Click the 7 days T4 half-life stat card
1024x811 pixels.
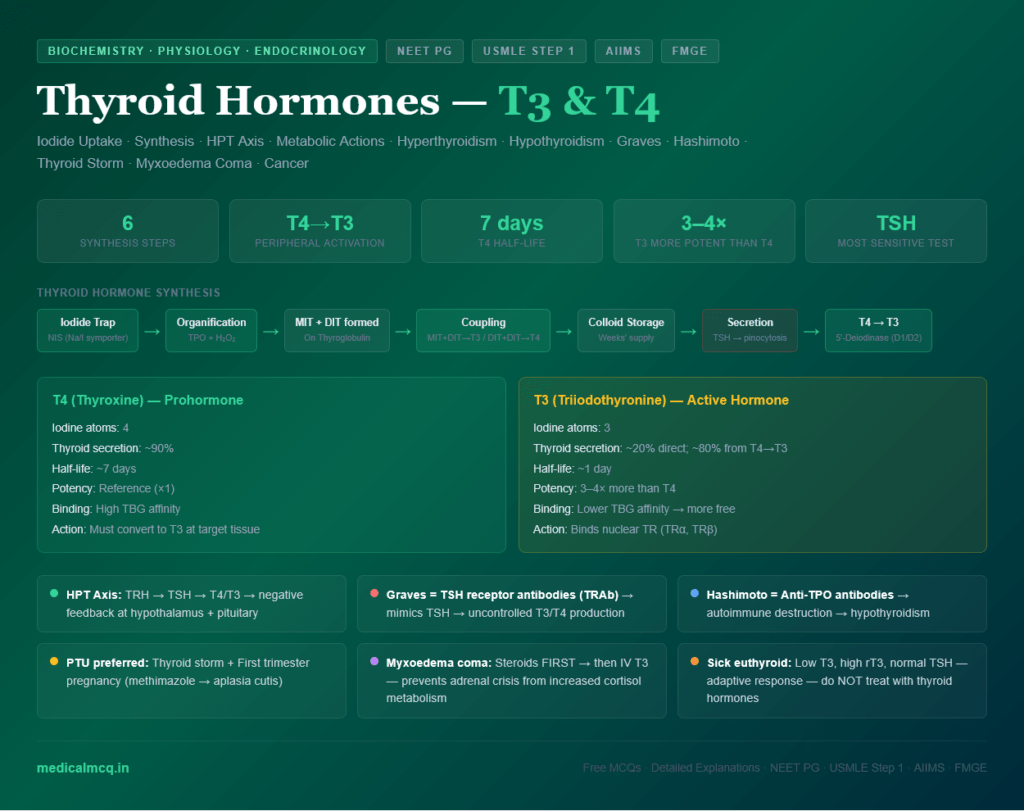[511, 231]
